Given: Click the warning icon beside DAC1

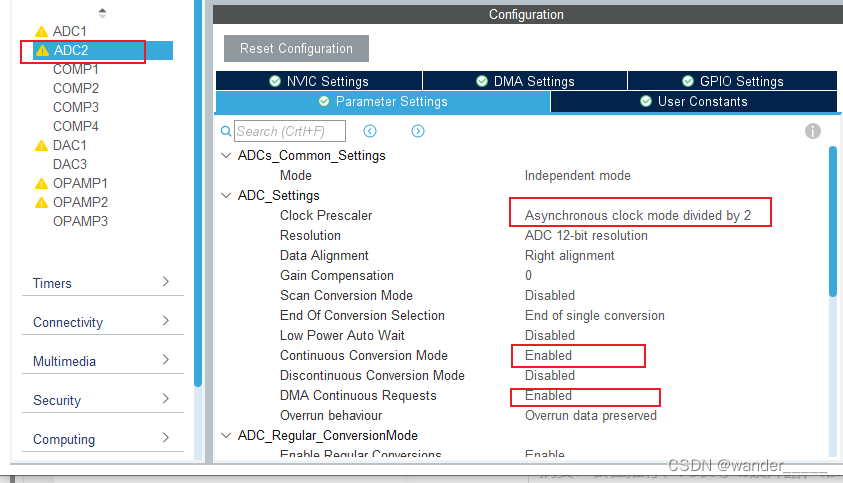Looking at the screenshot, I should coord(41,146).
